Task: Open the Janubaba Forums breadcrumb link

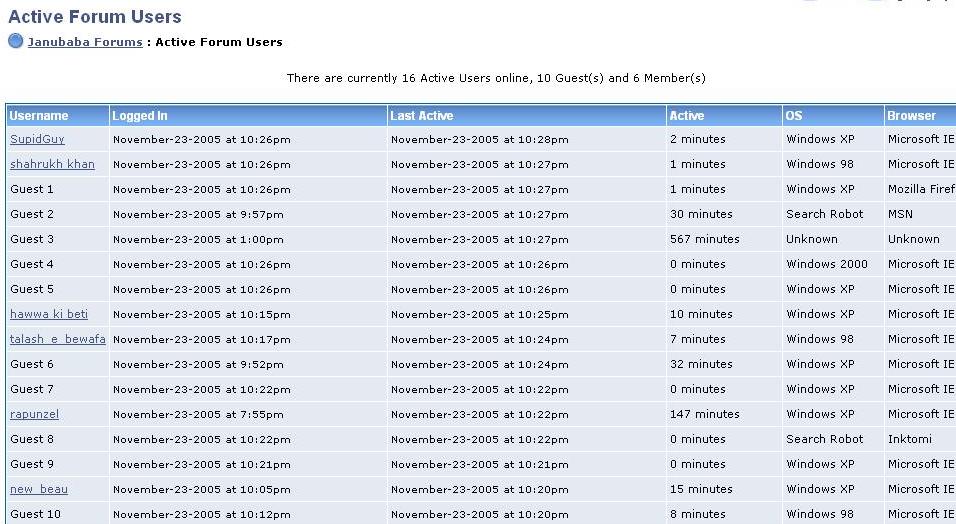Action: (x=85, y=42)
